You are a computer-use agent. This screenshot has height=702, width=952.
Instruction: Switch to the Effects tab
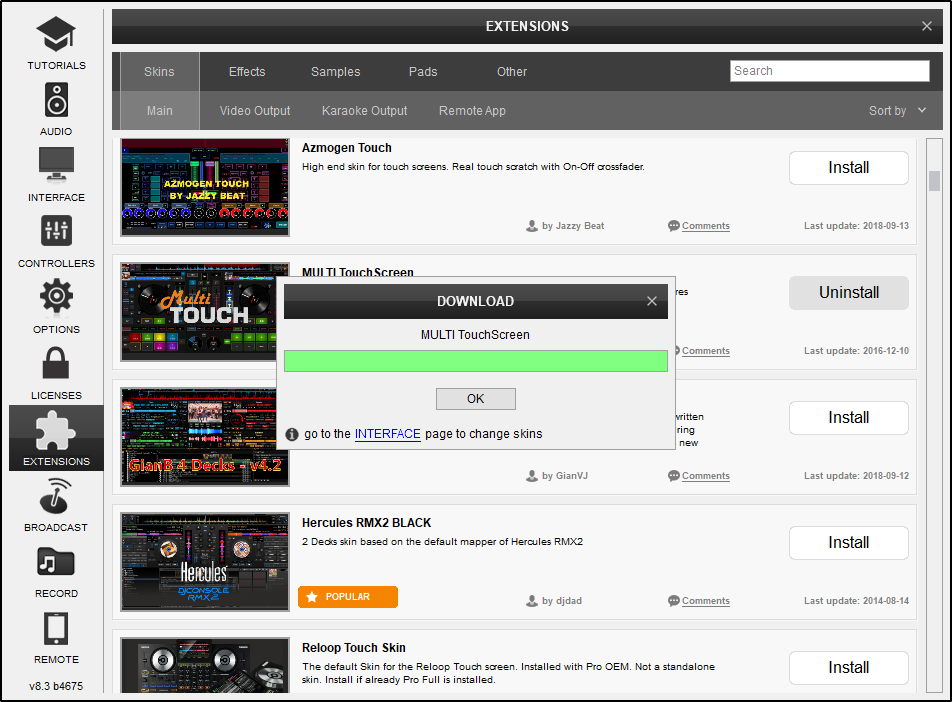click(x=247, y=72)
